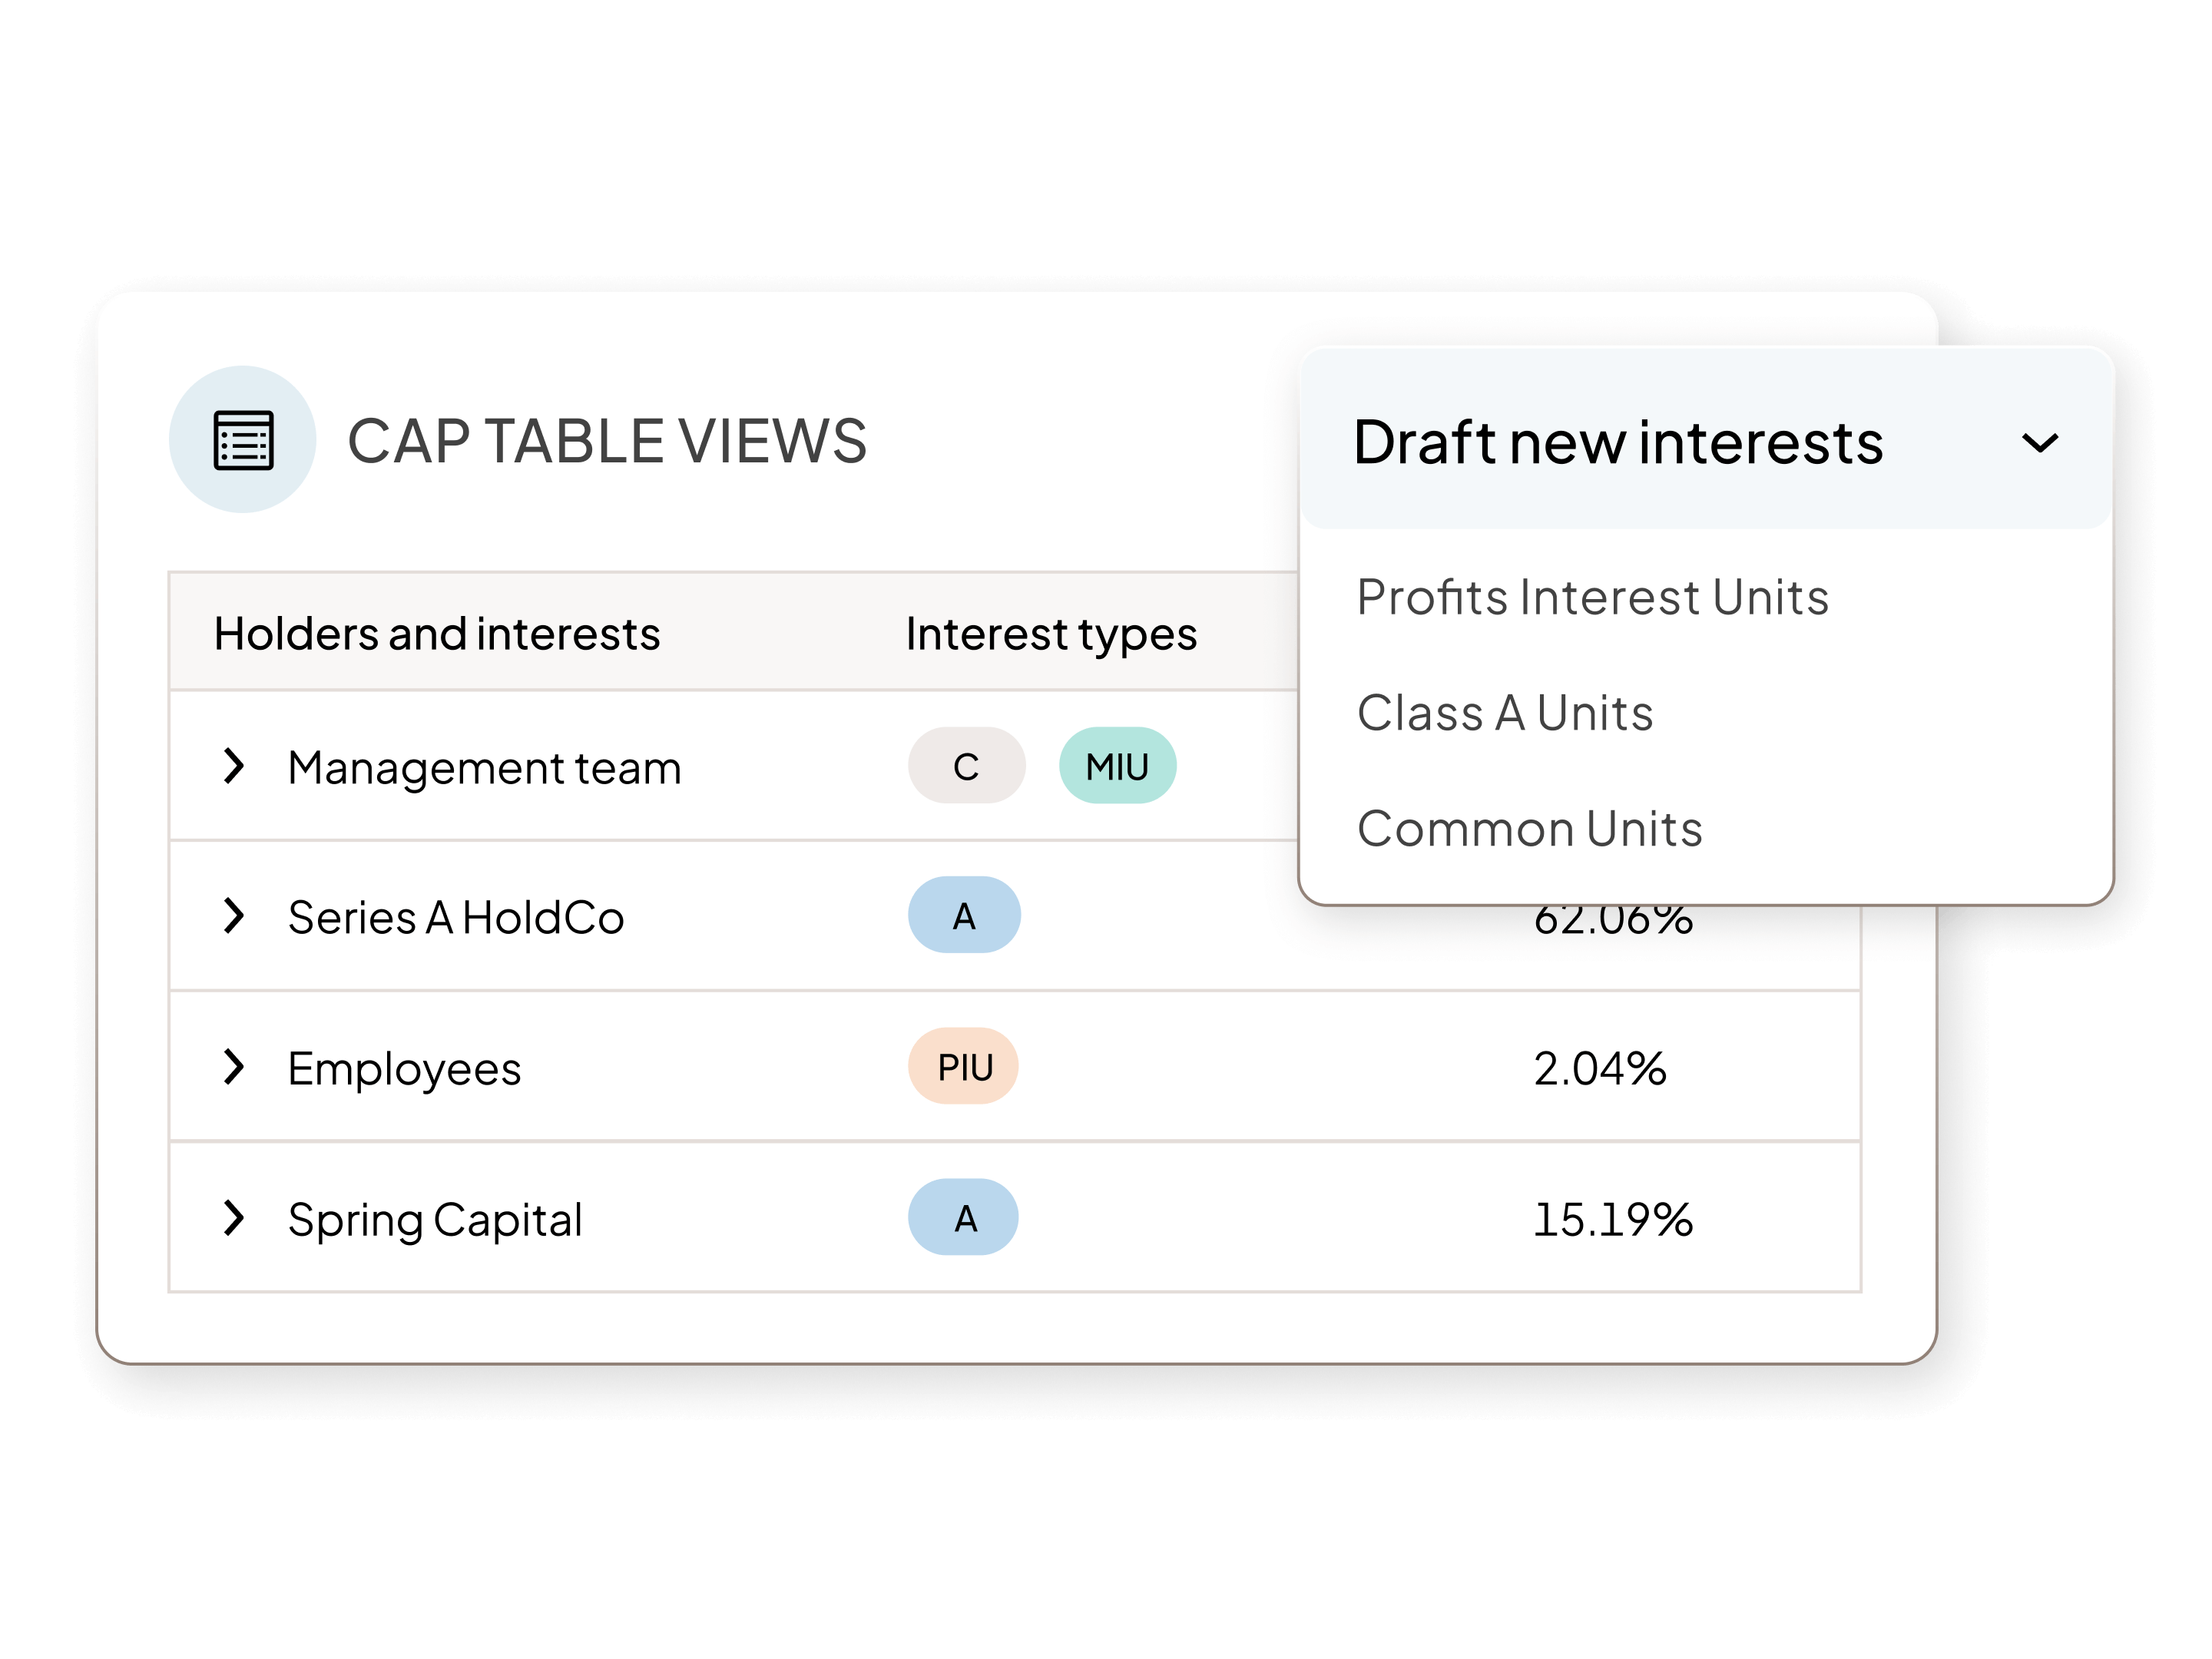The width and height of the screenshot is (2212, 1659).
Task: Choose Common Units in the dropdown list
Action: (x=1530, y=827)
